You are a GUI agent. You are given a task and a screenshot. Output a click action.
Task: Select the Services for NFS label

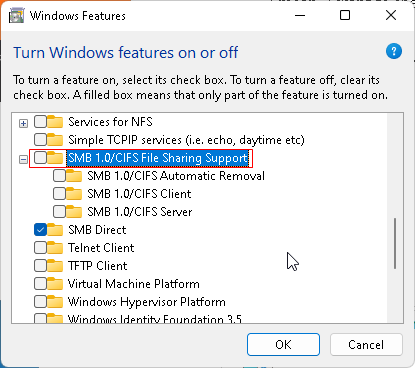pos(110,122)
